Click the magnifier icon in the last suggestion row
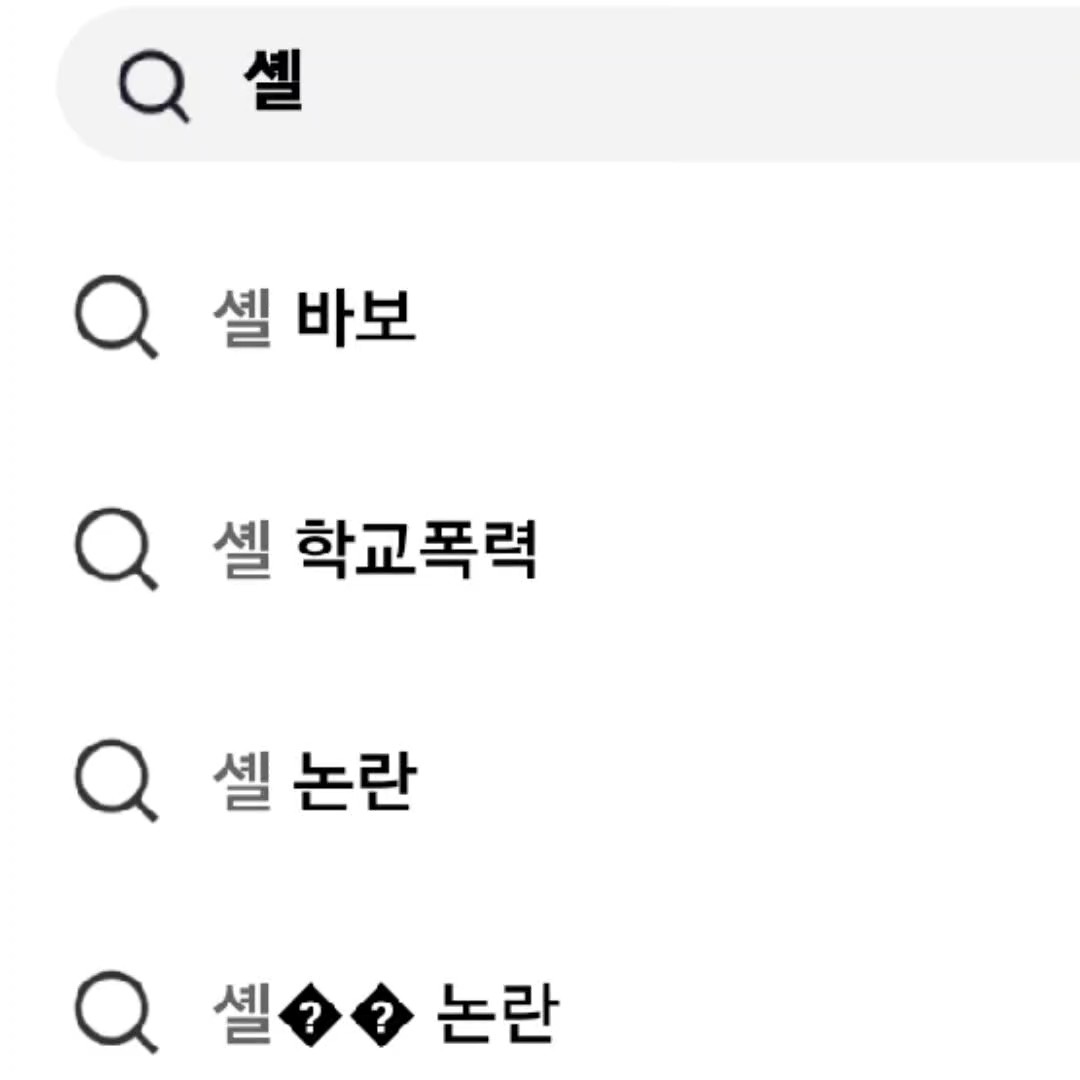Screen dimensions: 1080x1080 (116, 1012)
